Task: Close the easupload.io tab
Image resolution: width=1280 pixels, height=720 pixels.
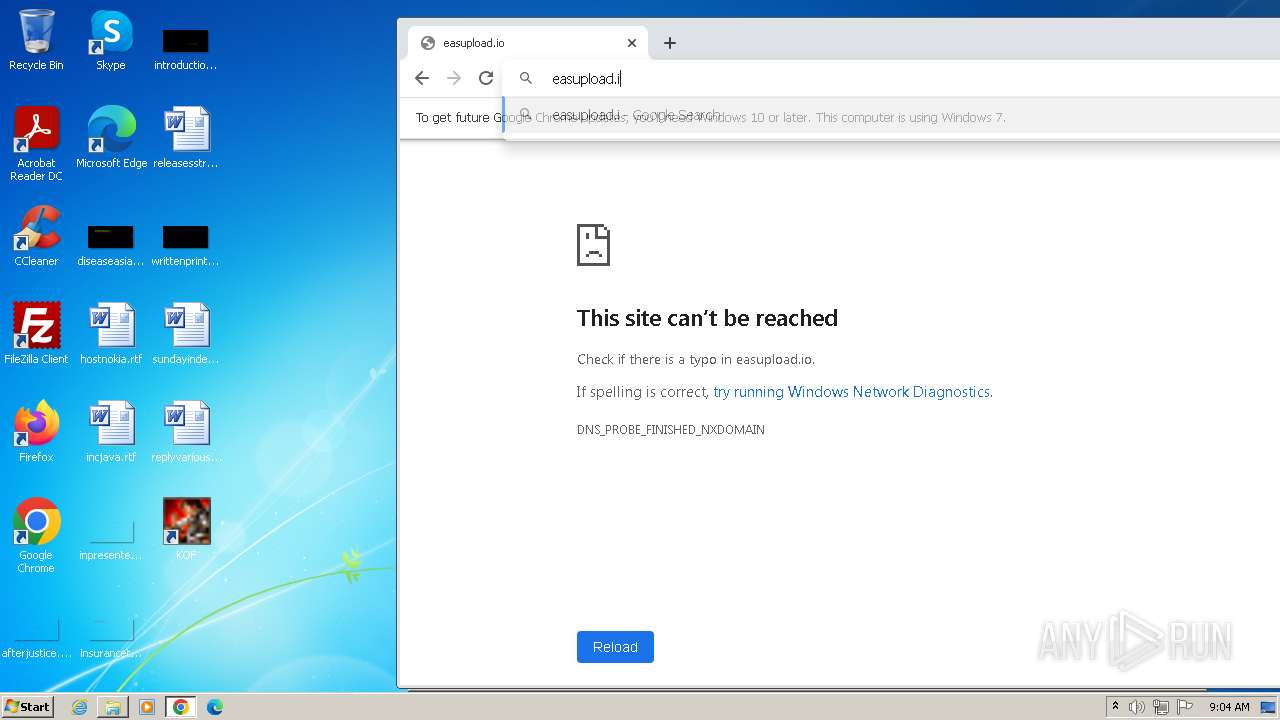Action: [632, 43]
